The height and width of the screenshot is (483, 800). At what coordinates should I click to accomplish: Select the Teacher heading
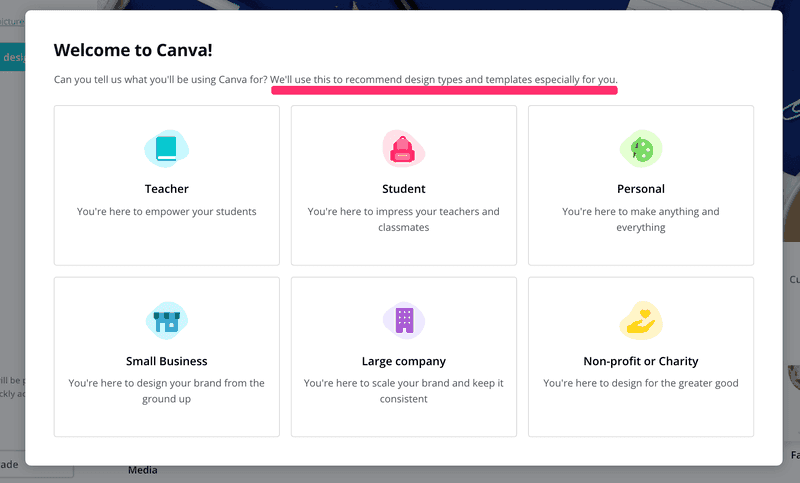pos(166,189)
